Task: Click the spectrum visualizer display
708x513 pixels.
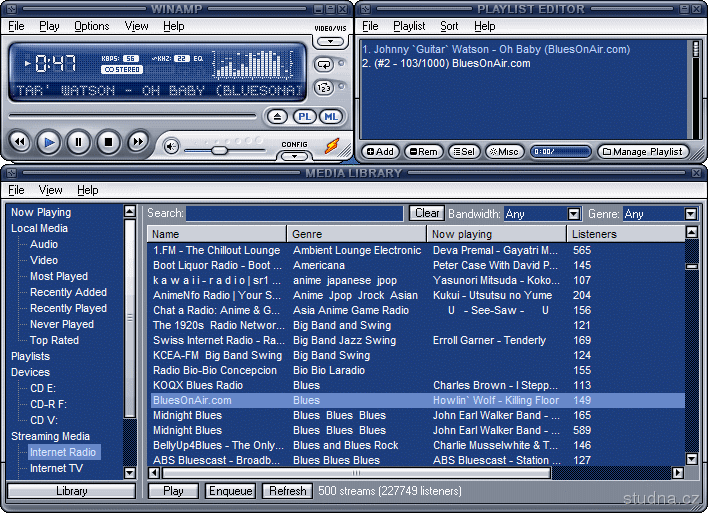Action: click(x=253, y=64)
